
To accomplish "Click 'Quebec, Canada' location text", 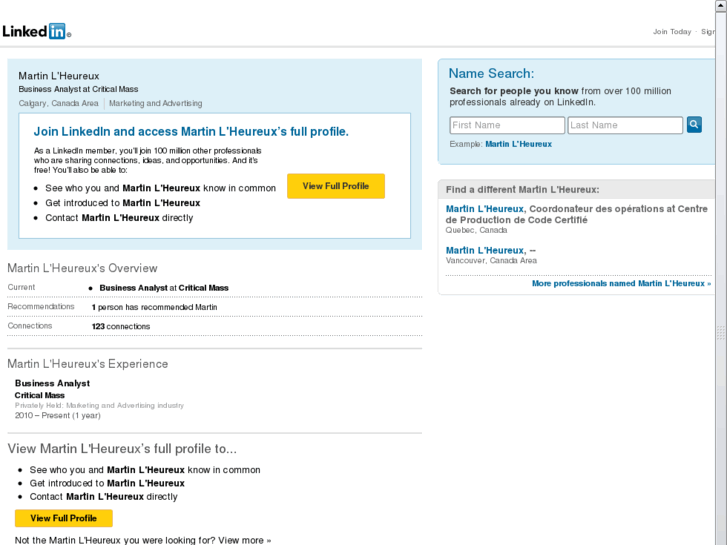I will (476, 230).
